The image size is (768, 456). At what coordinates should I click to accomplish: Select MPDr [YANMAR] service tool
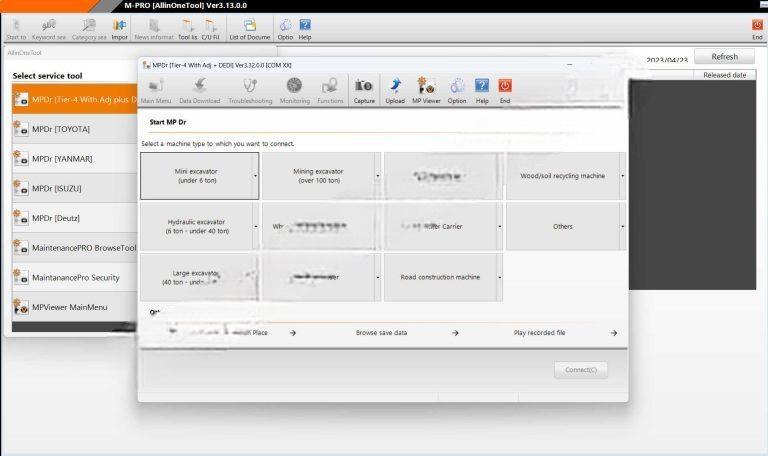pyautogui.click(x=74, y=159)
